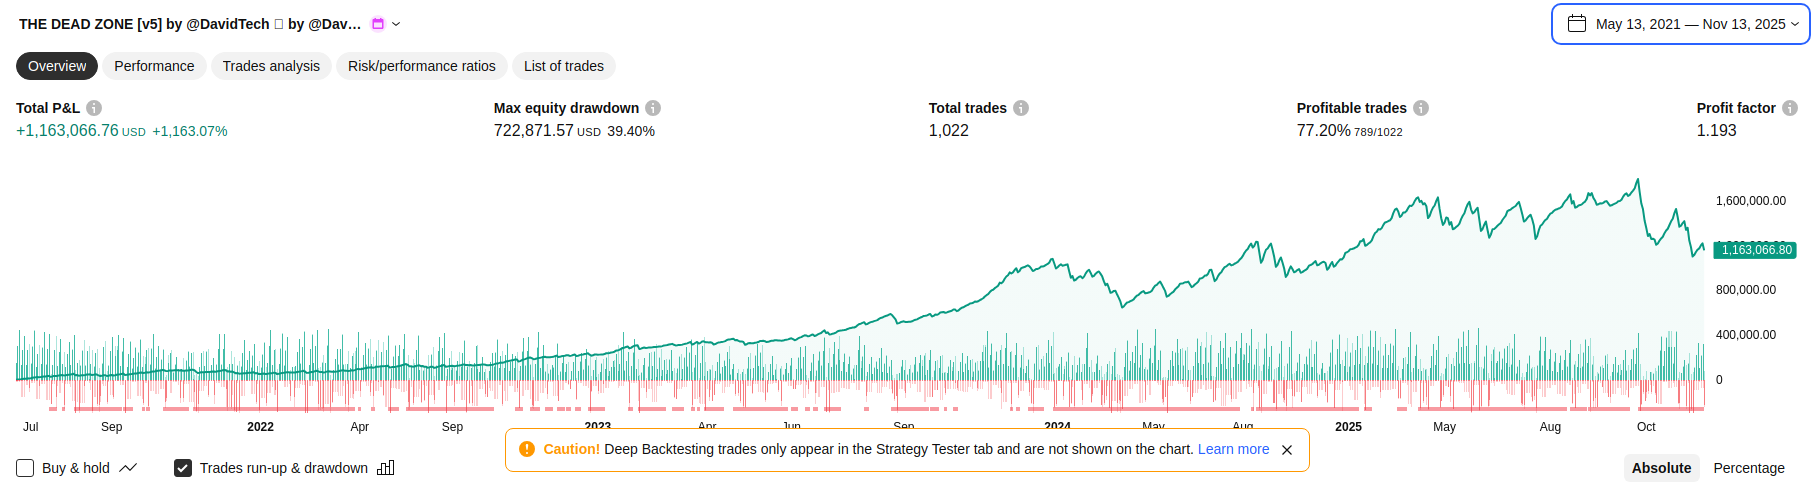
Task: Click the Total P&L info icon
Action: 94,108
